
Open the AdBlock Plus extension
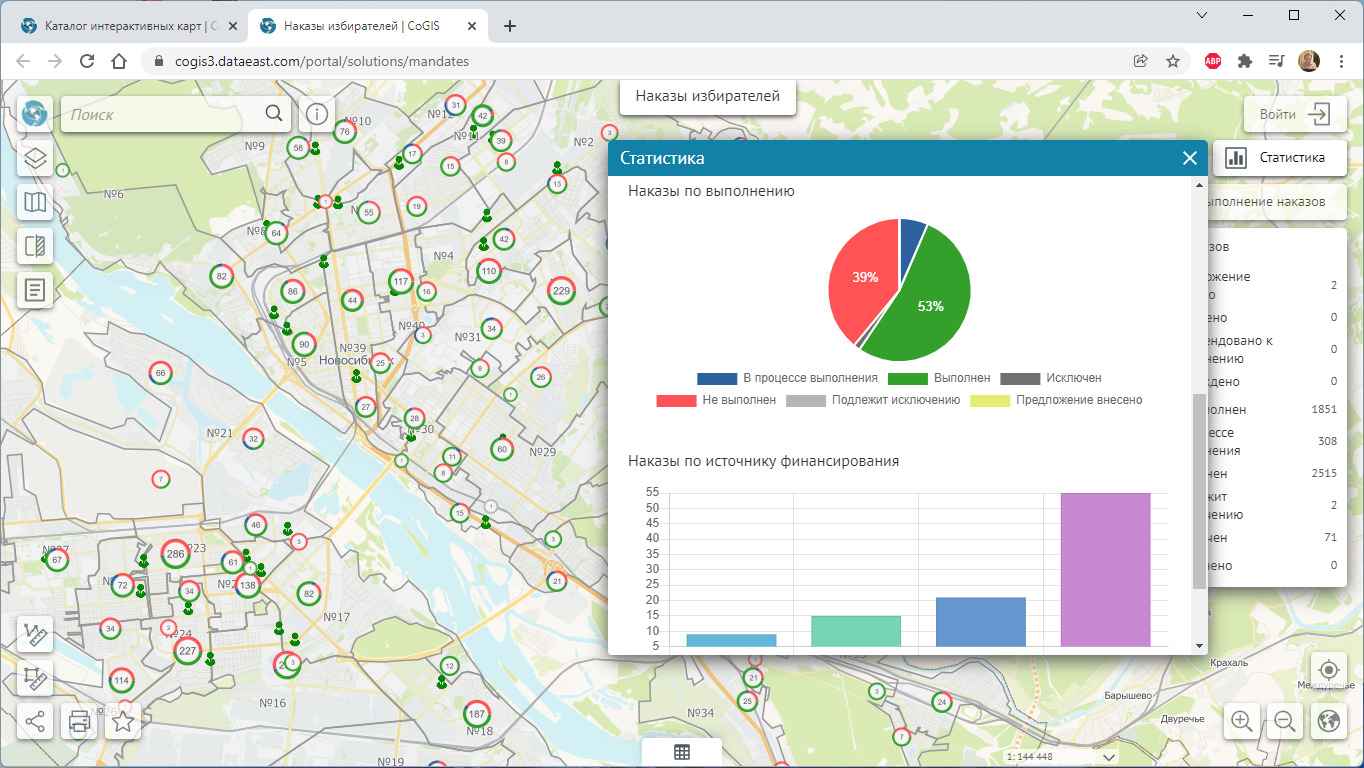pyautogui.click(x=1212, y=61)
